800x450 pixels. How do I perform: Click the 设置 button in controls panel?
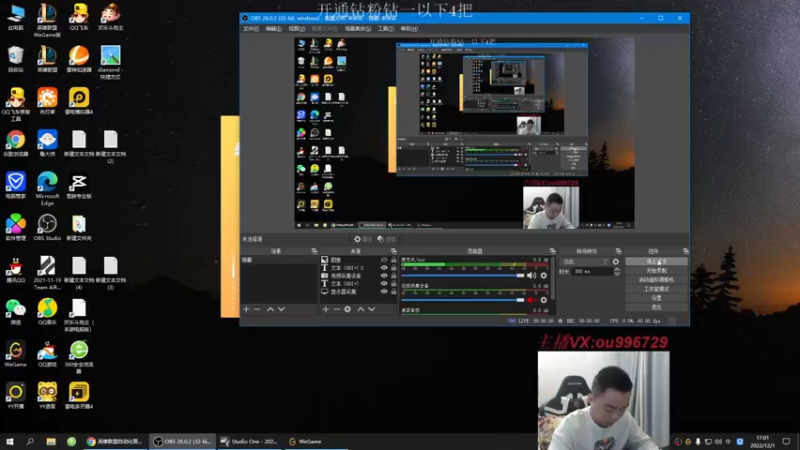(x=656, y=297)
